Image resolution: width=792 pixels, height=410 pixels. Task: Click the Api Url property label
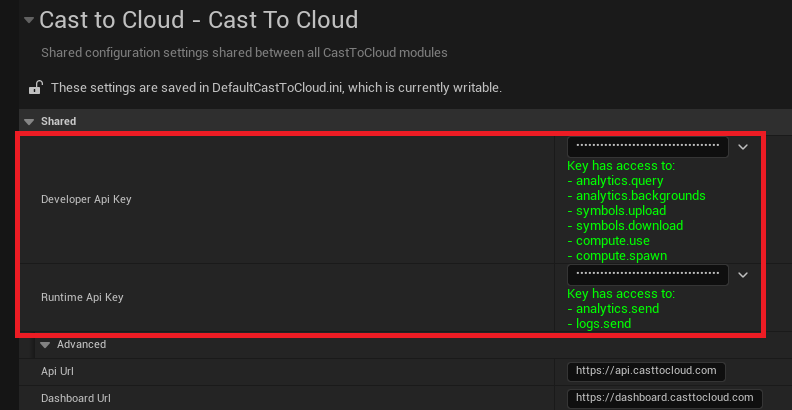pyautogui.click(x=57, y=371)
